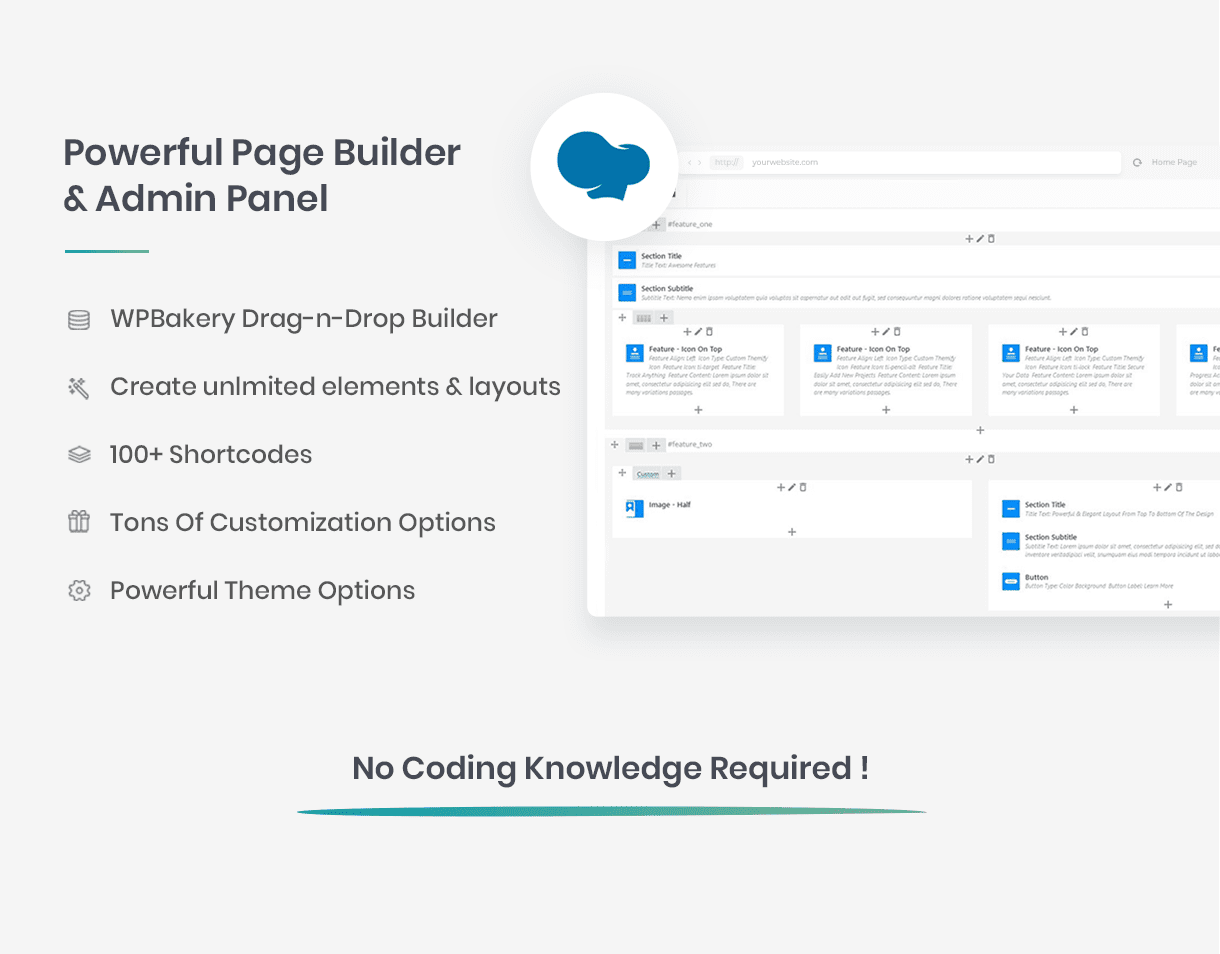Screen dimensions: 1220x954
Task: Delete #feature_one row using trash icon
Action: [991, 239]
